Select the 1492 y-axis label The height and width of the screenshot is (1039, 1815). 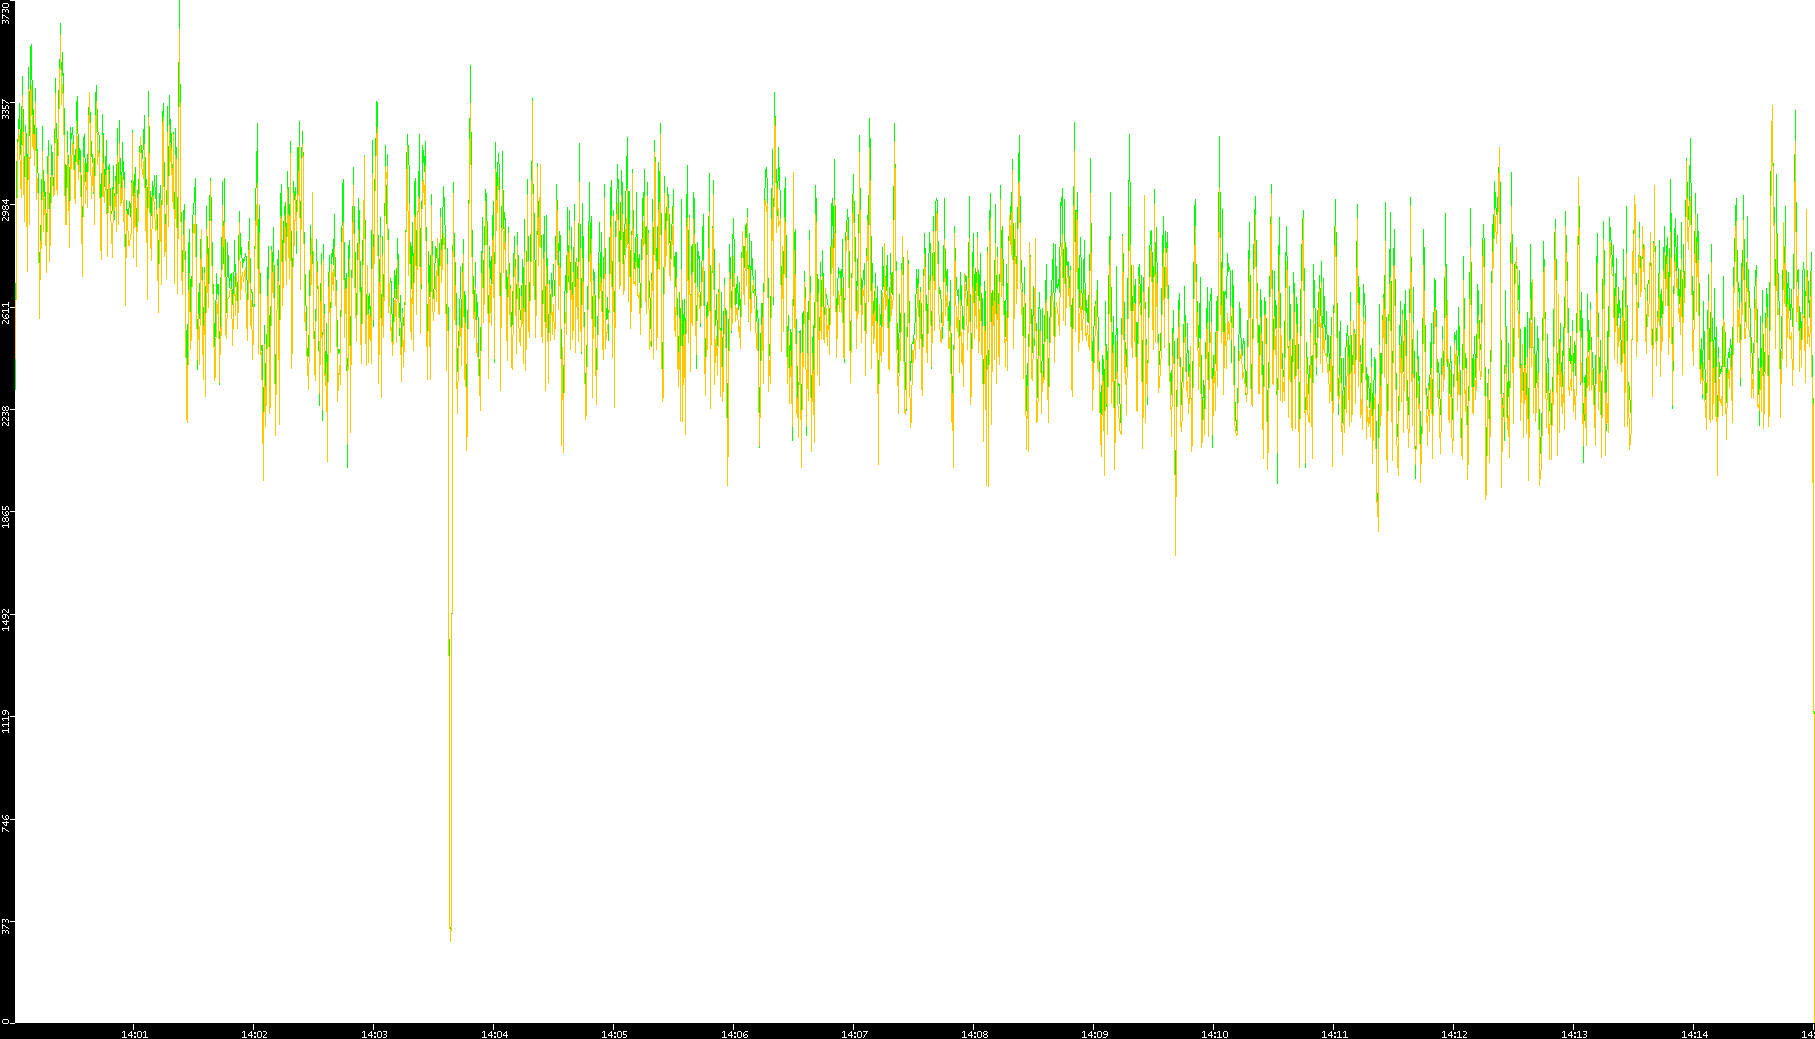pyautogui.click(x=7, y=619)
